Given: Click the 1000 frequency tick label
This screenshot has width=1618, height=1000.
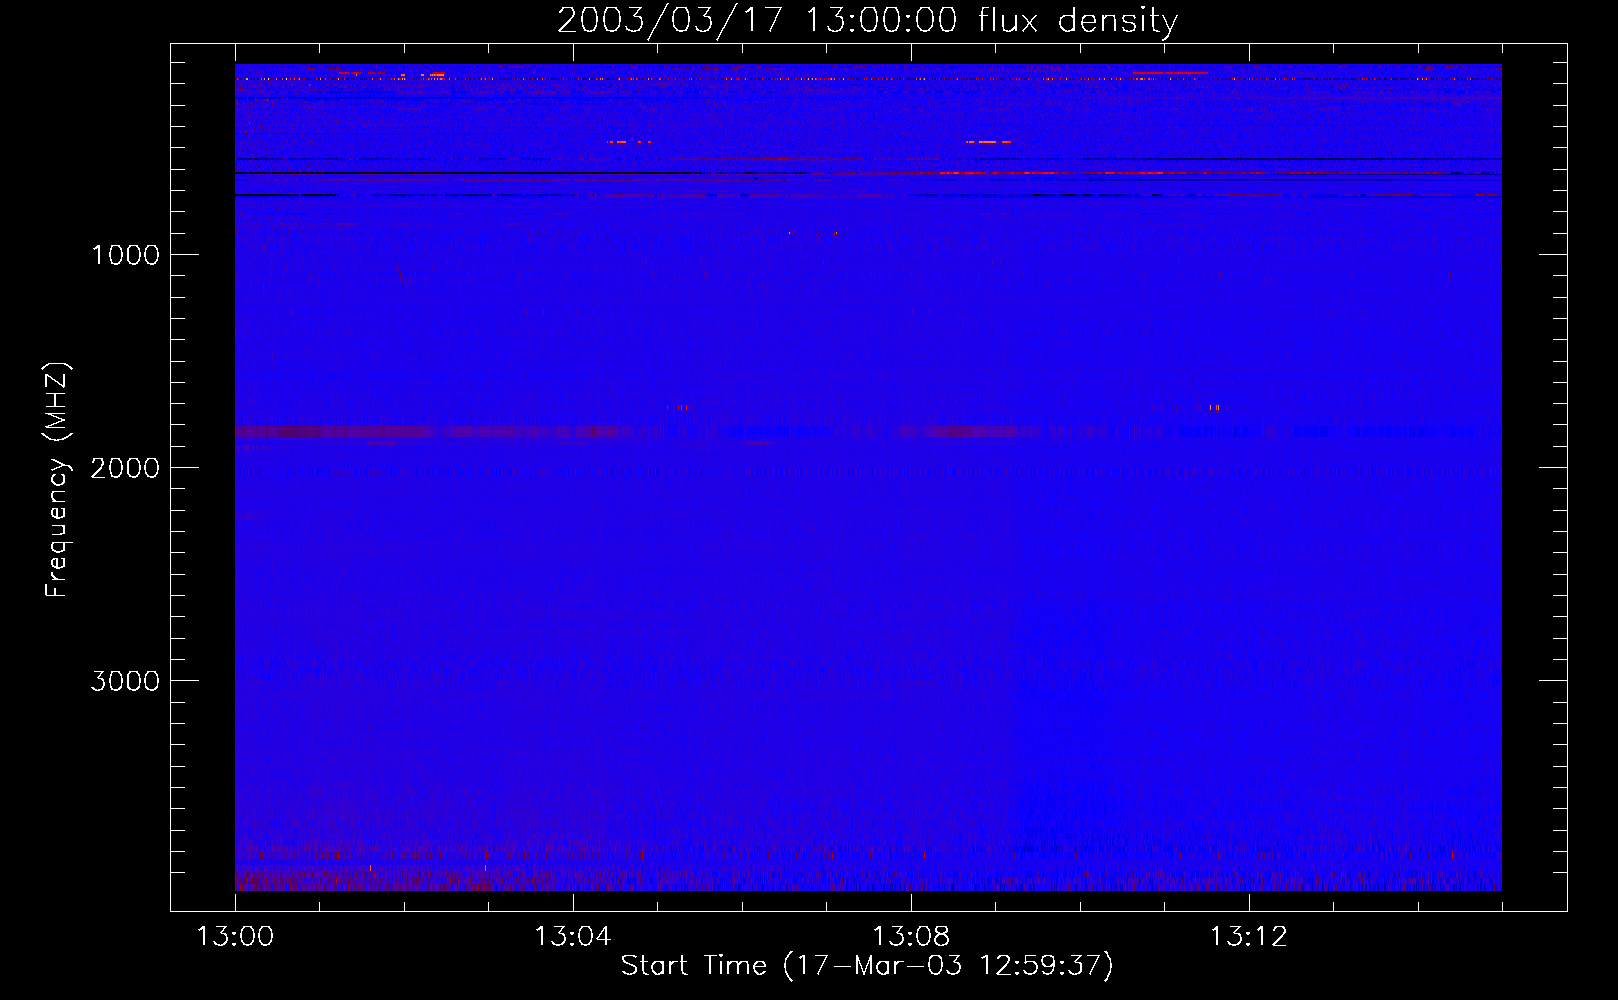Looking at the screenshot, I should (x=126, y=255).
